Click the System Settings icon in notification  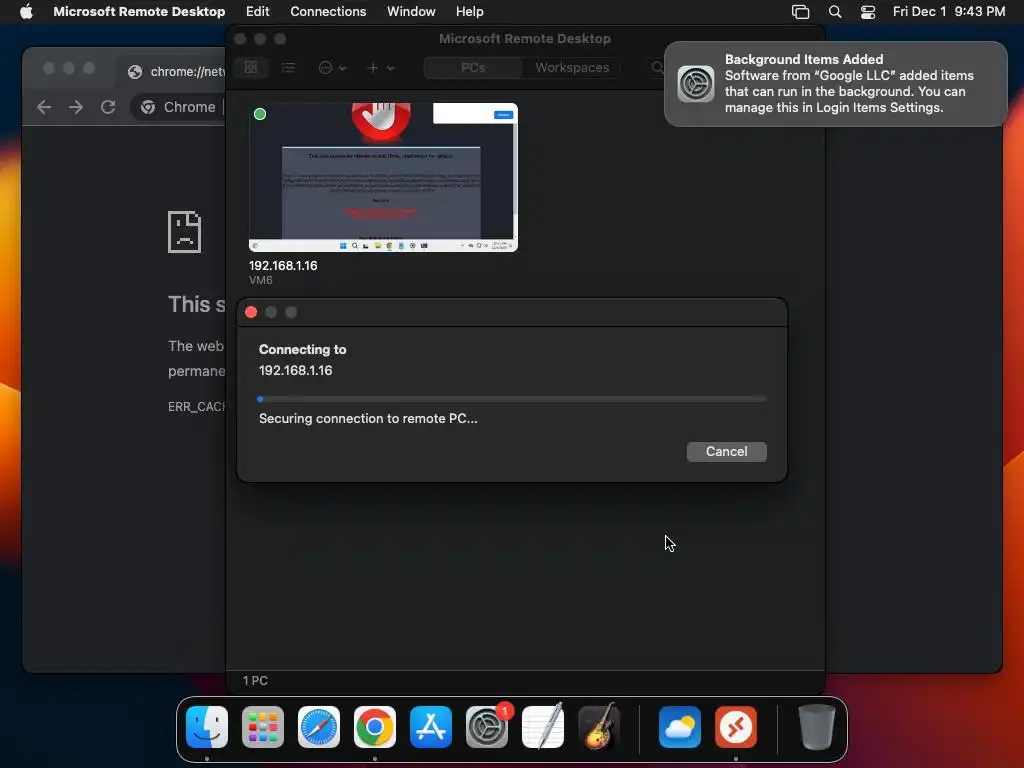pos(696,84)
